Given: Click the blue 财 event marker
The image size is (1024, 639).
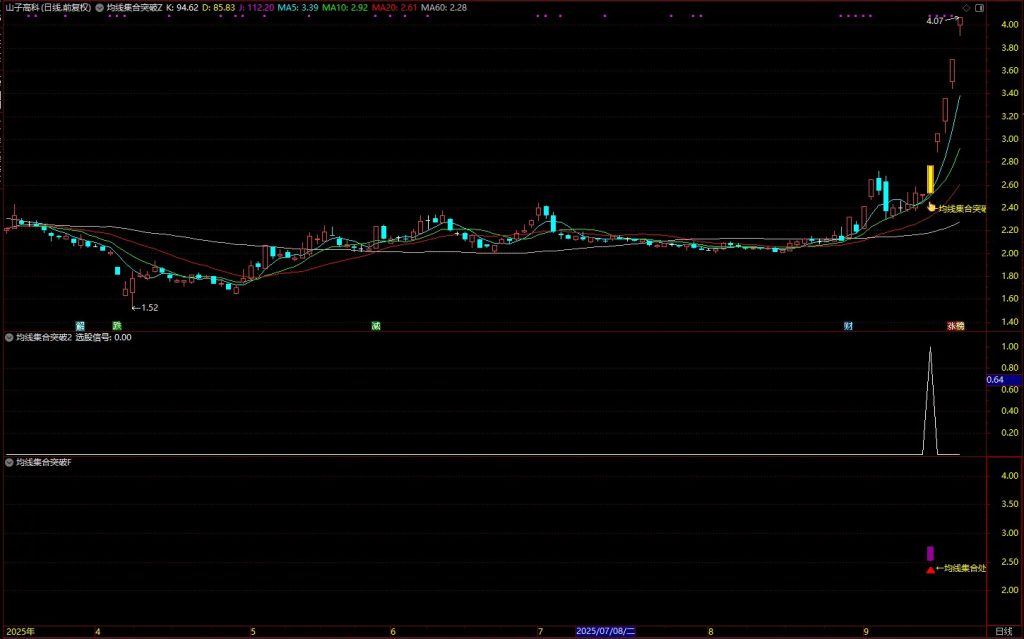Looking at the screenshot, I should tap(848, 325).
